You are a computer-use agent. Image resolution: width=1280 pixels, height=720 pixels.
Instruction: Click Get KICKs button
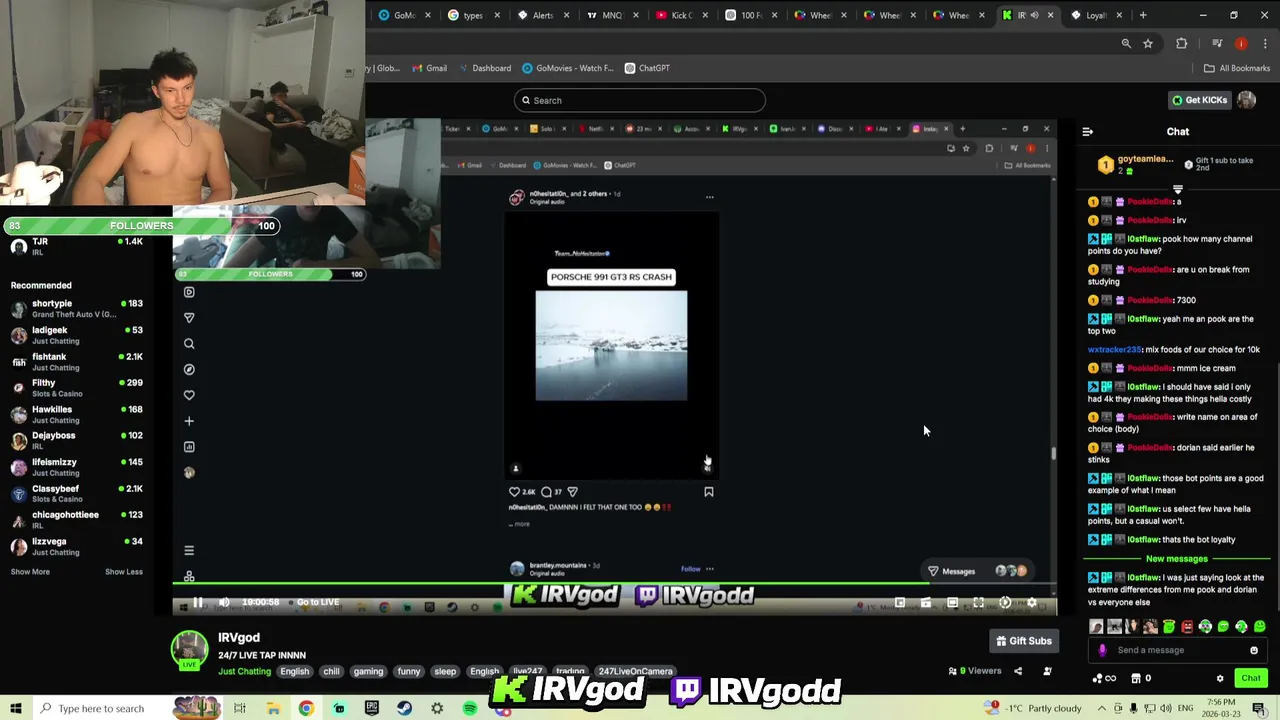[x=1200, y=100]
